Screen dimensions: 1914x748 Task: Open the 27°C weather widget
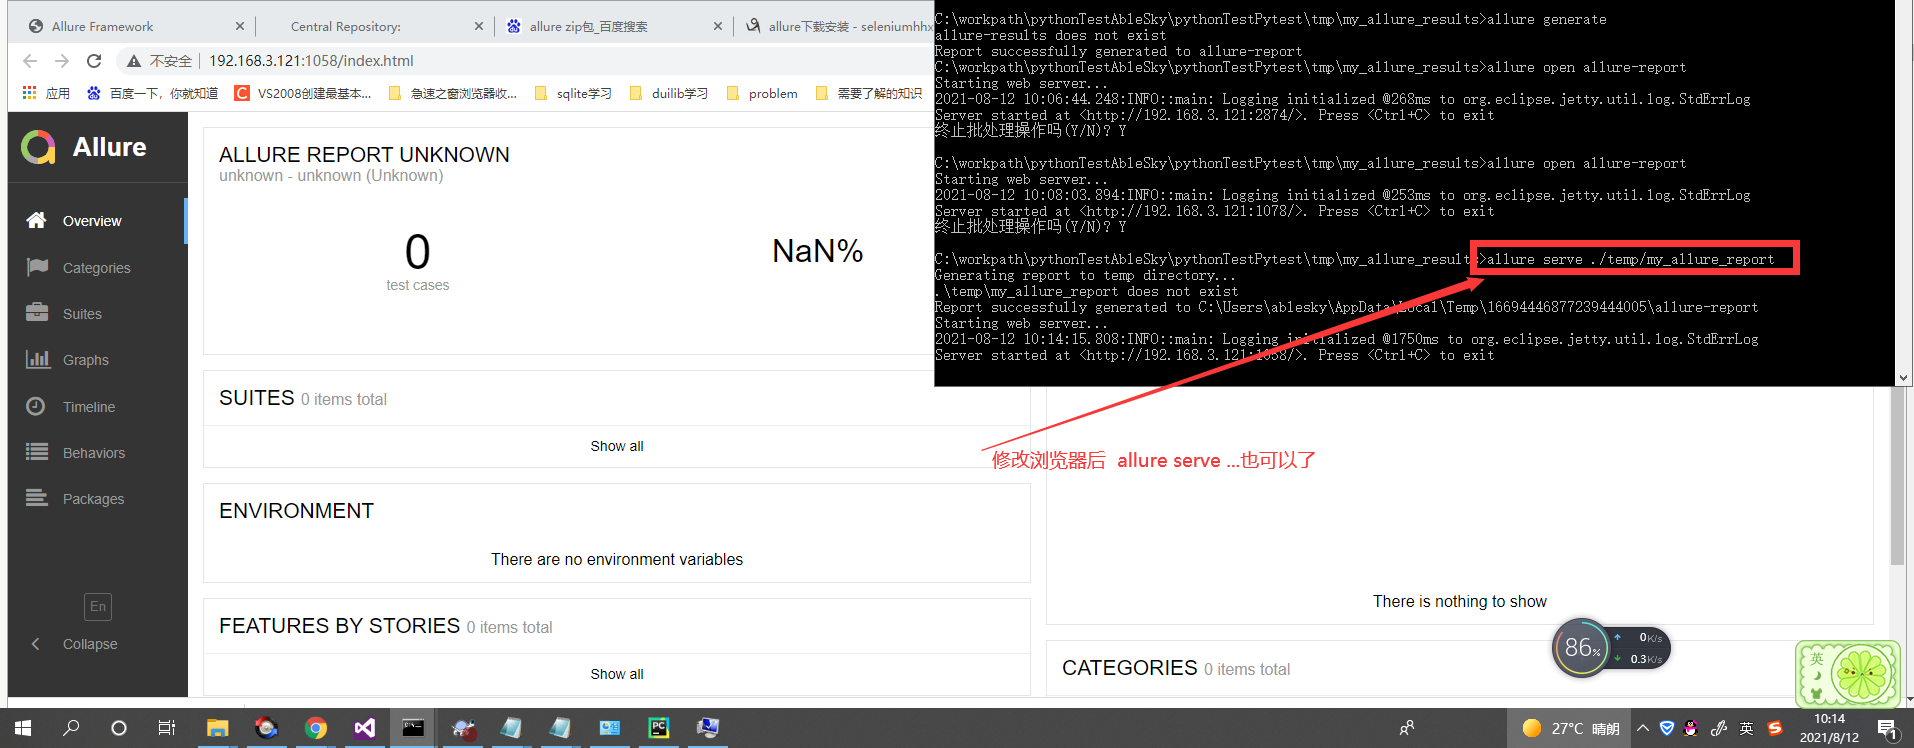(1569, 728)
